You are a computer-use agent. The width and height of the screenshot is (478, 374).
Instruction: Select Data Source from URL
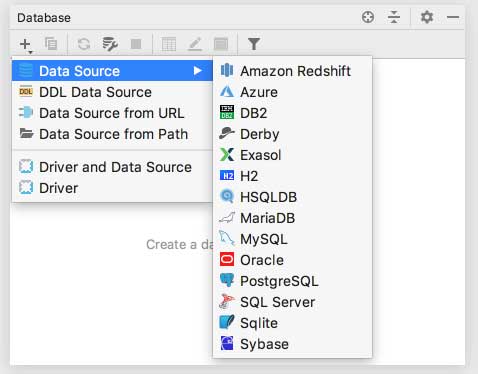pyautogui.click(x=112, y=113)
